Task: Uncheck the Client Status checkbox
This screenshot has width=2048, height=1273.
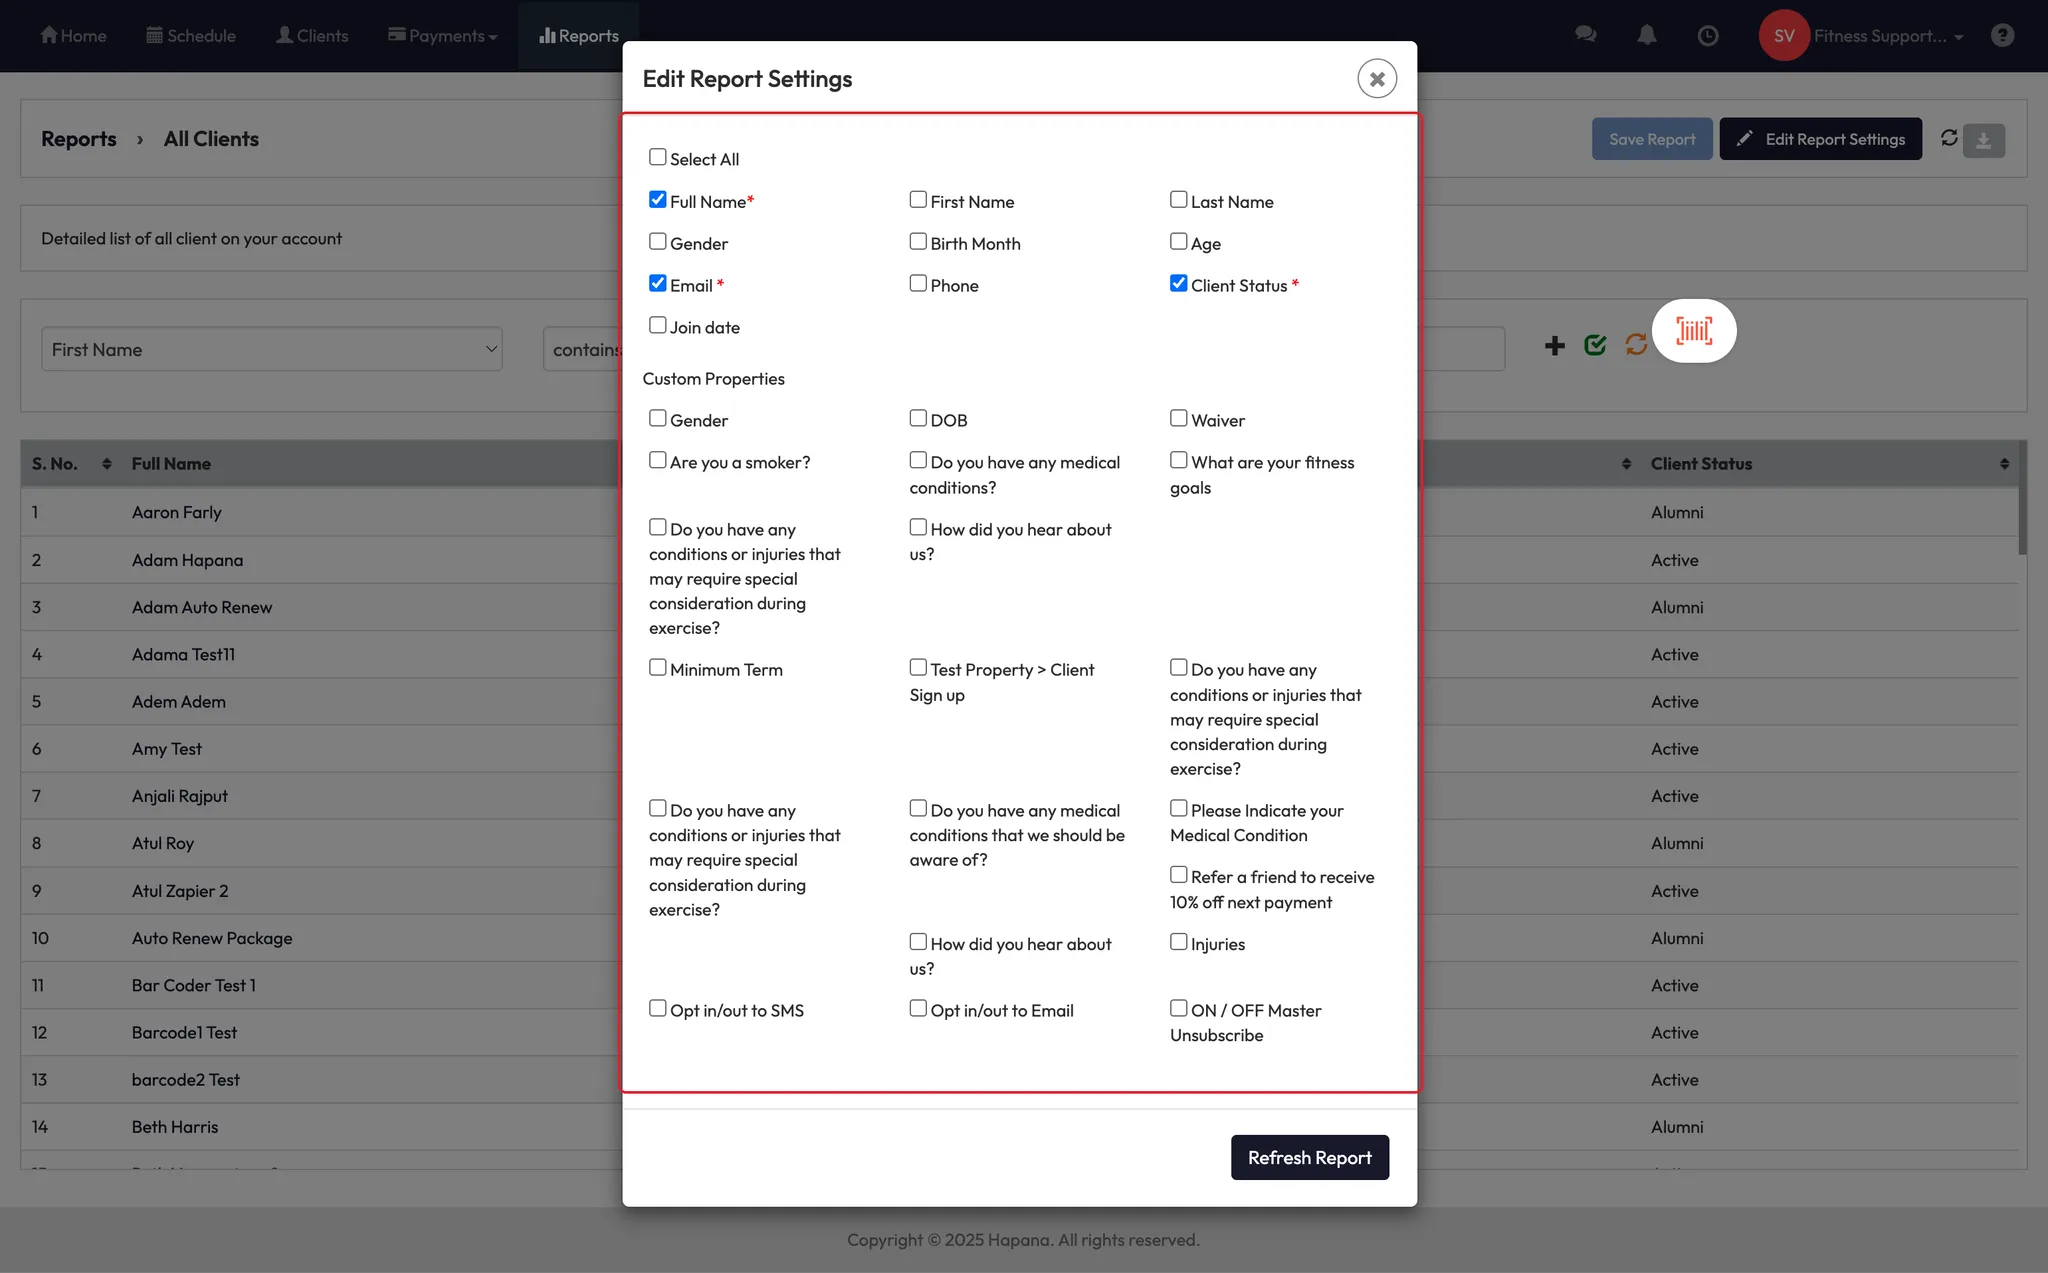Action: [1179, 284]
